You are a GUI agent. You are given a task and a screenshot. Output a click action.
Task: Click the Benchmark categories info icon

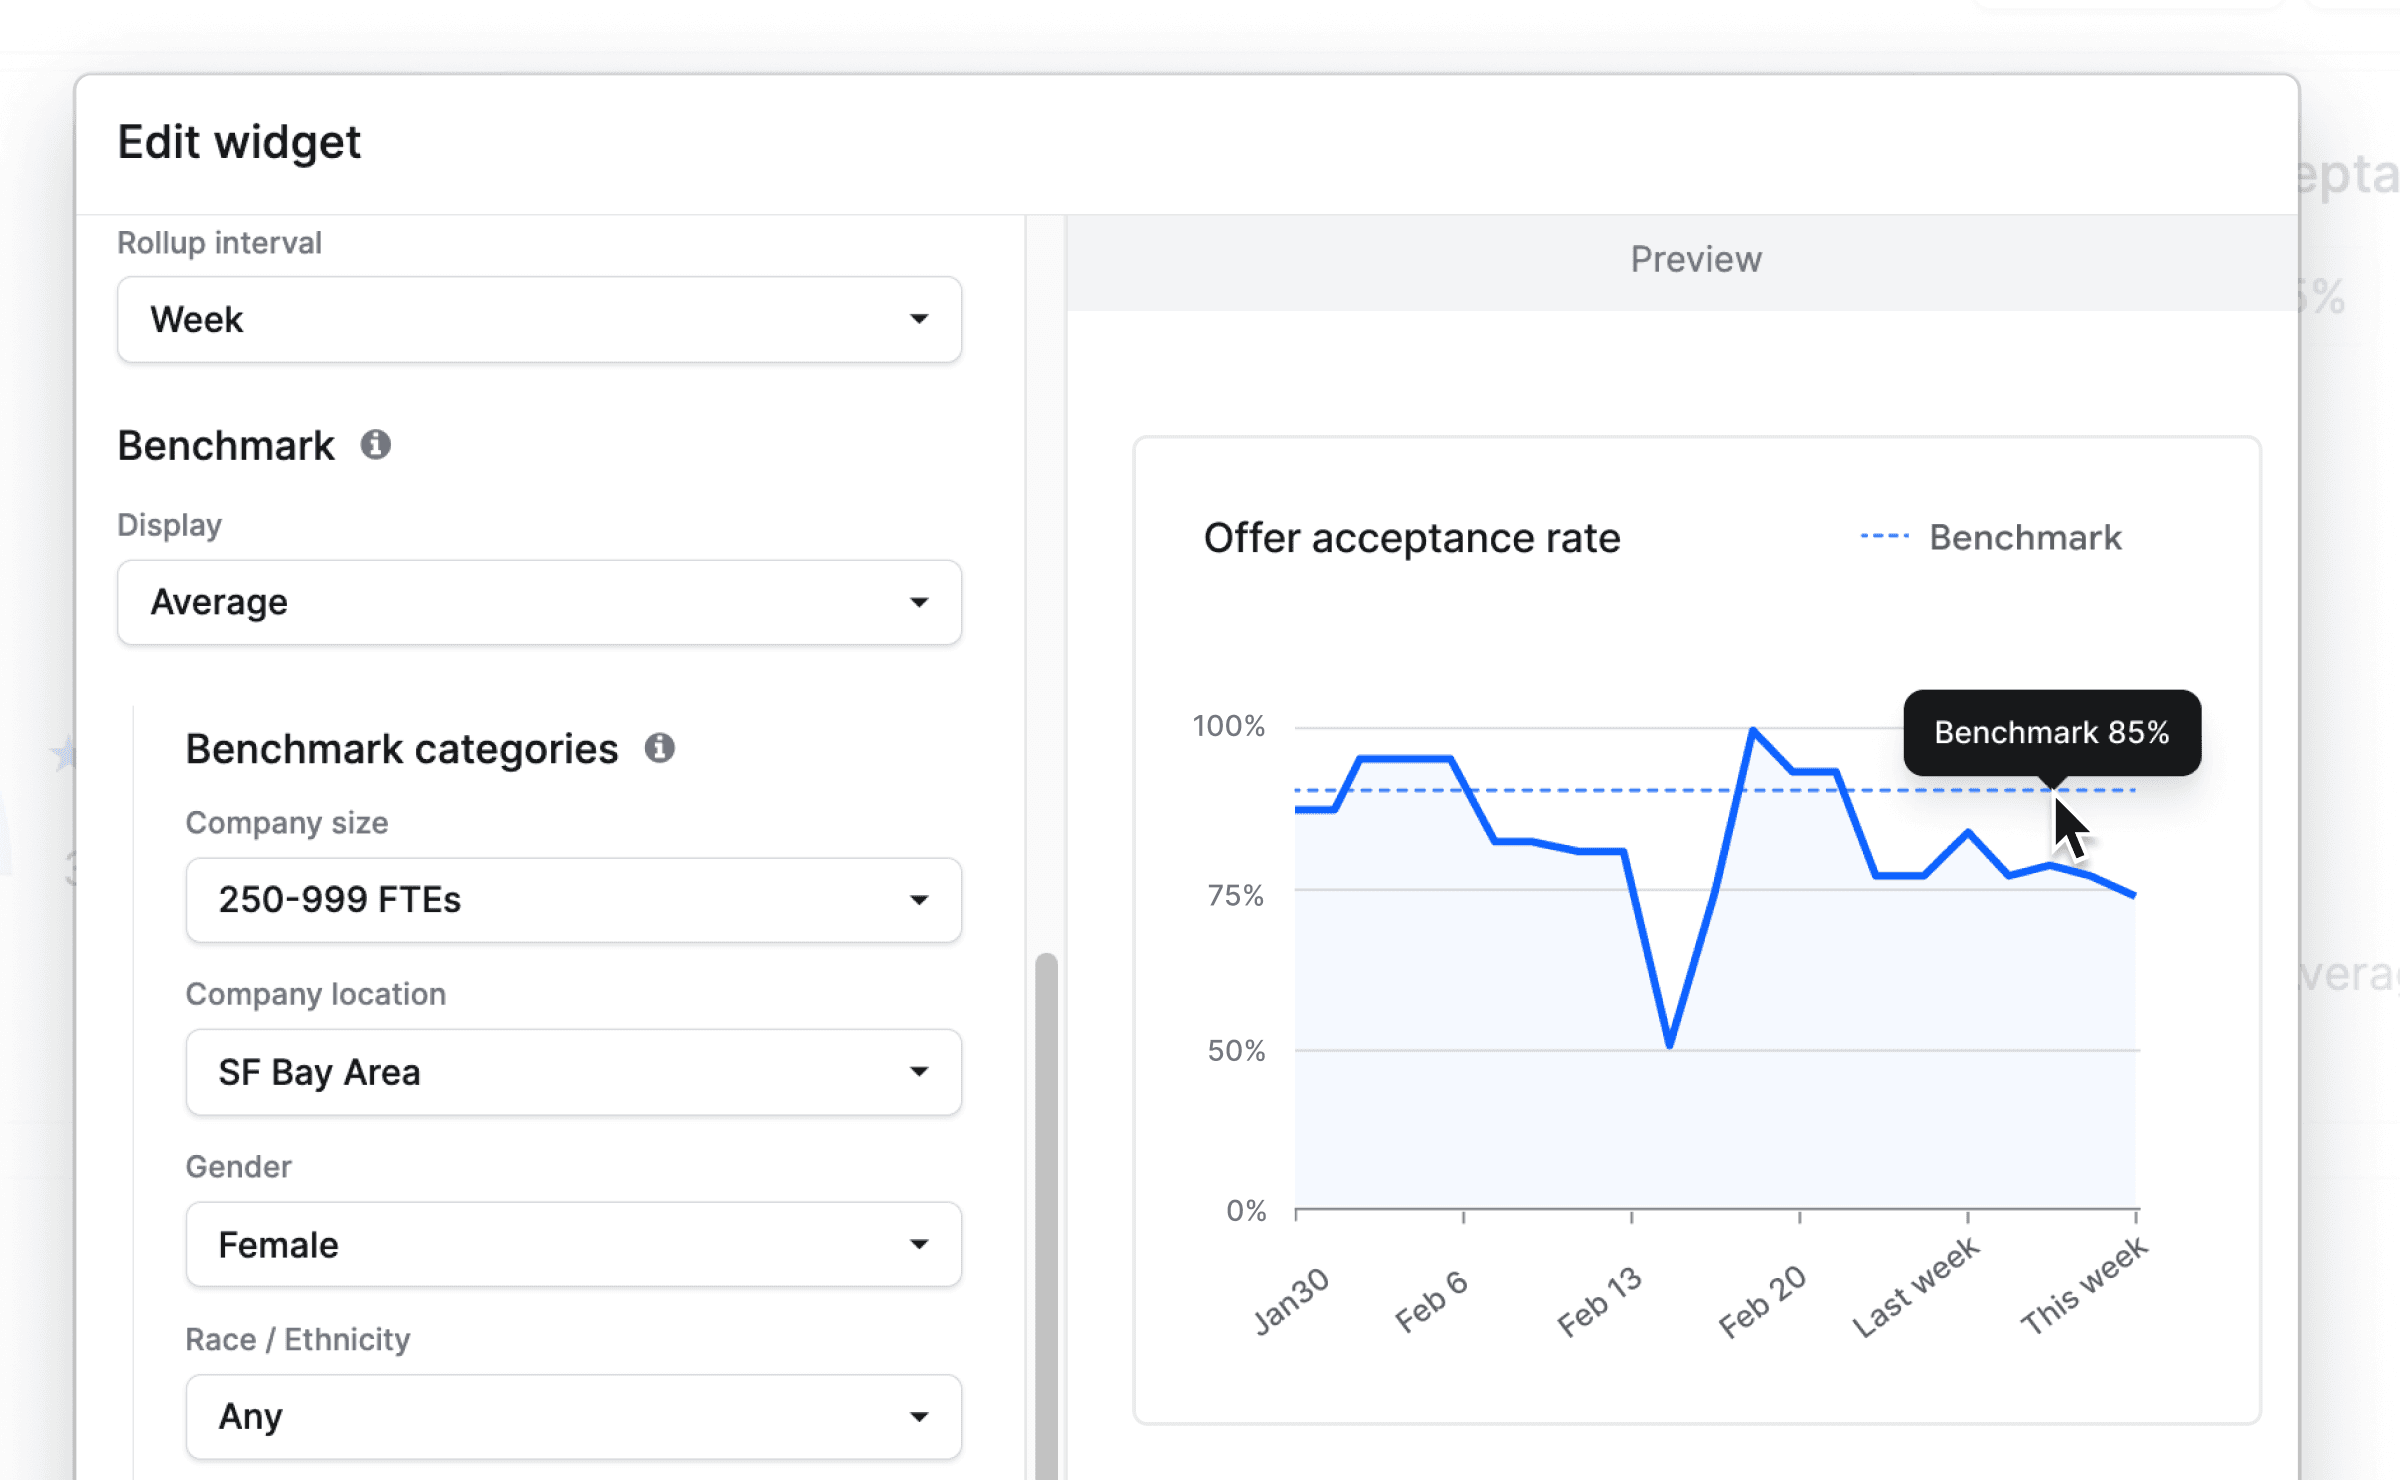tap(659, 747)
